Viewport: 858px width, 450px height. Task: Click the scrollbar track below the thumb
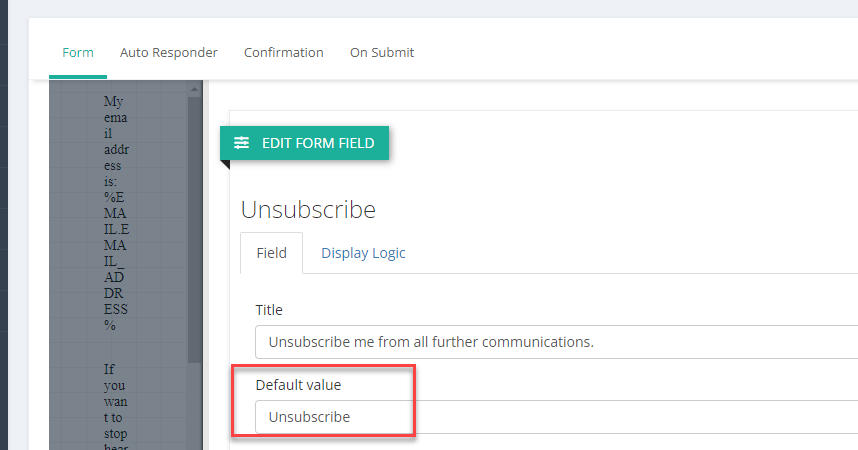coord(194,406)
